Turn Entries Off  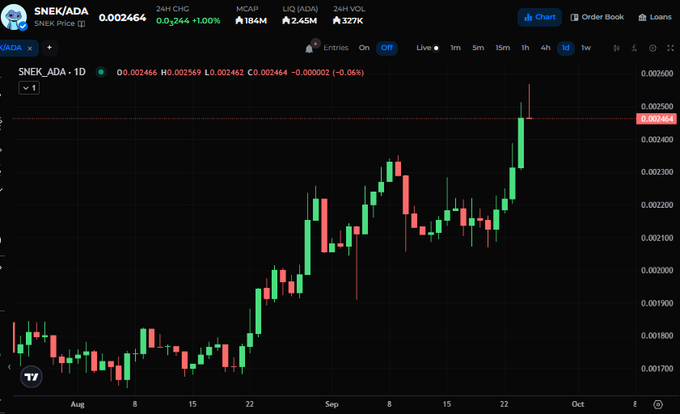coord(387,48)
